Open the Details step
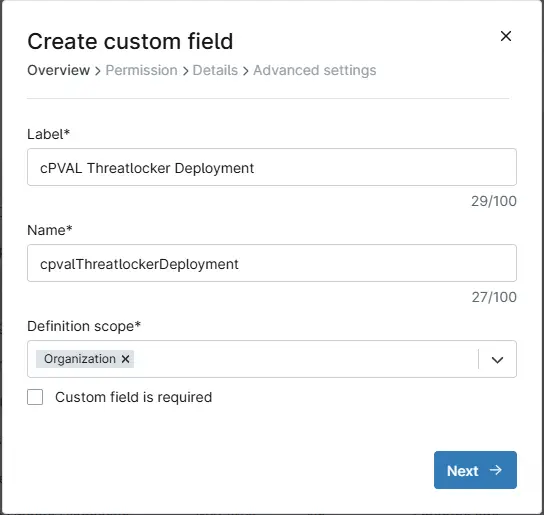 (215, 70)
